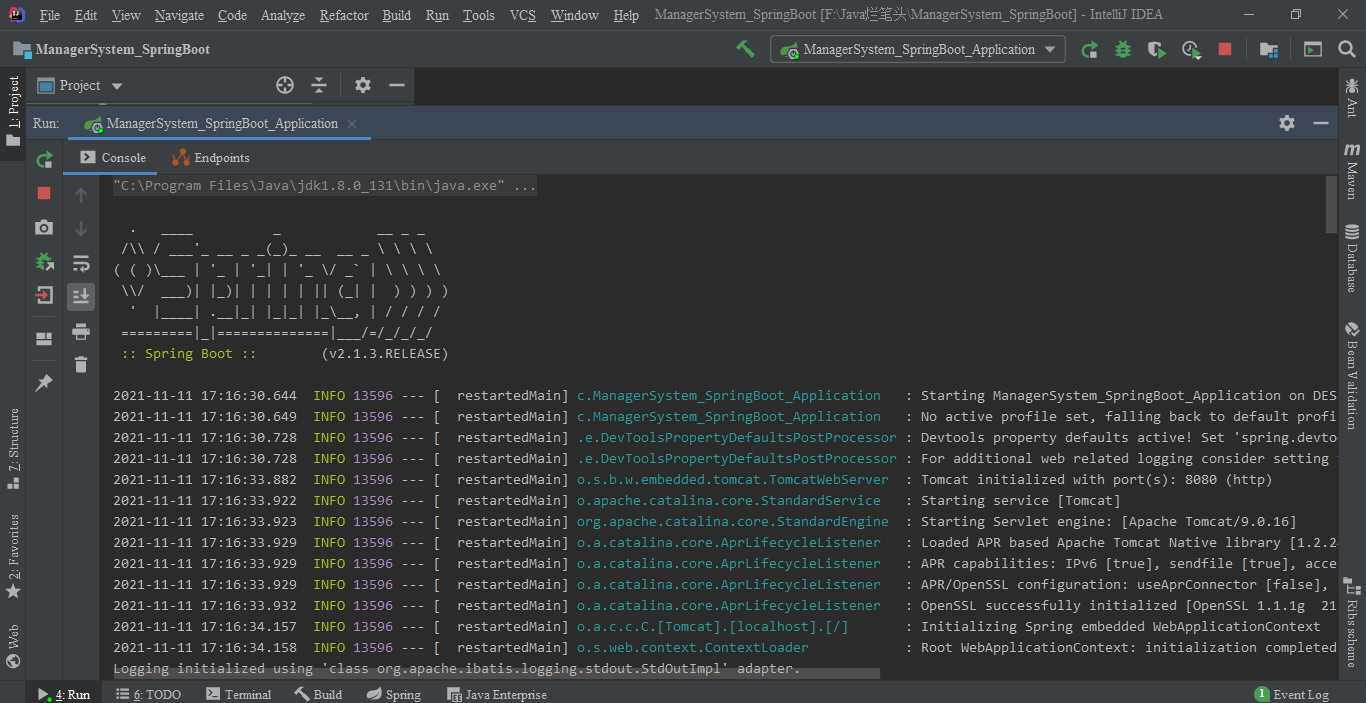Open the Navigate menu

tap(179, 15)
